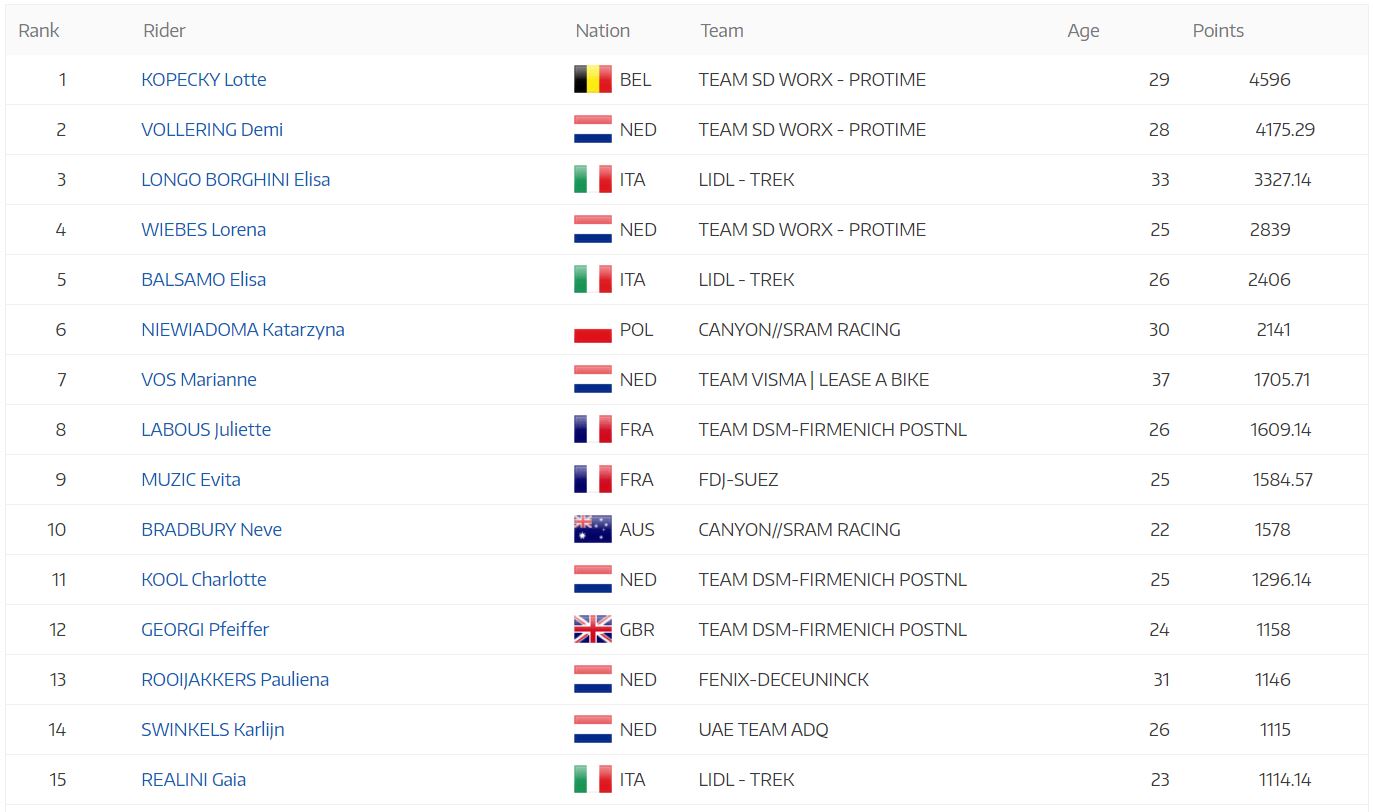Open VOLLERING Demi rider link
This screenshot has height=812, width=1374.
[x=212, y=130]
